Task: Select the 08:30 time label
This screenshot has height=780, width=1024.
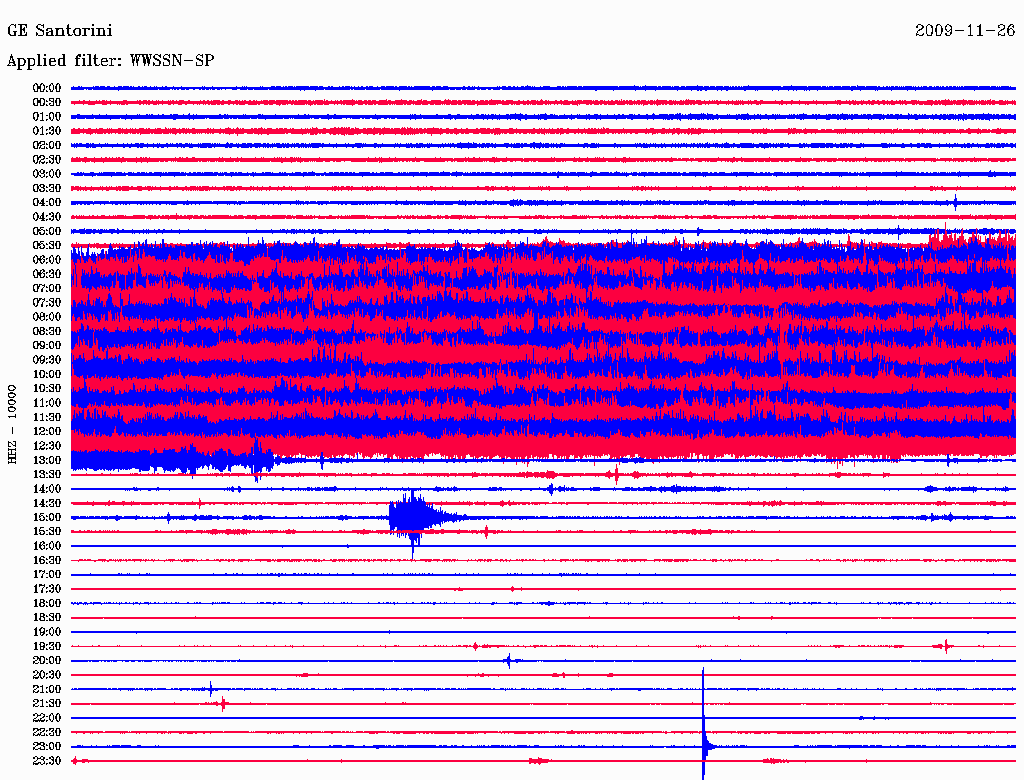Action: pyautogui.click(x=47, y=332)
